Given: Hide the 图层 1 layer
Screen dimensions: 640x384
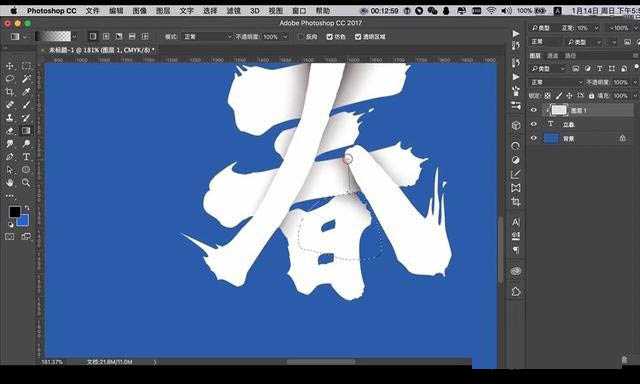Looking at the screenshot, I should 533,110.
